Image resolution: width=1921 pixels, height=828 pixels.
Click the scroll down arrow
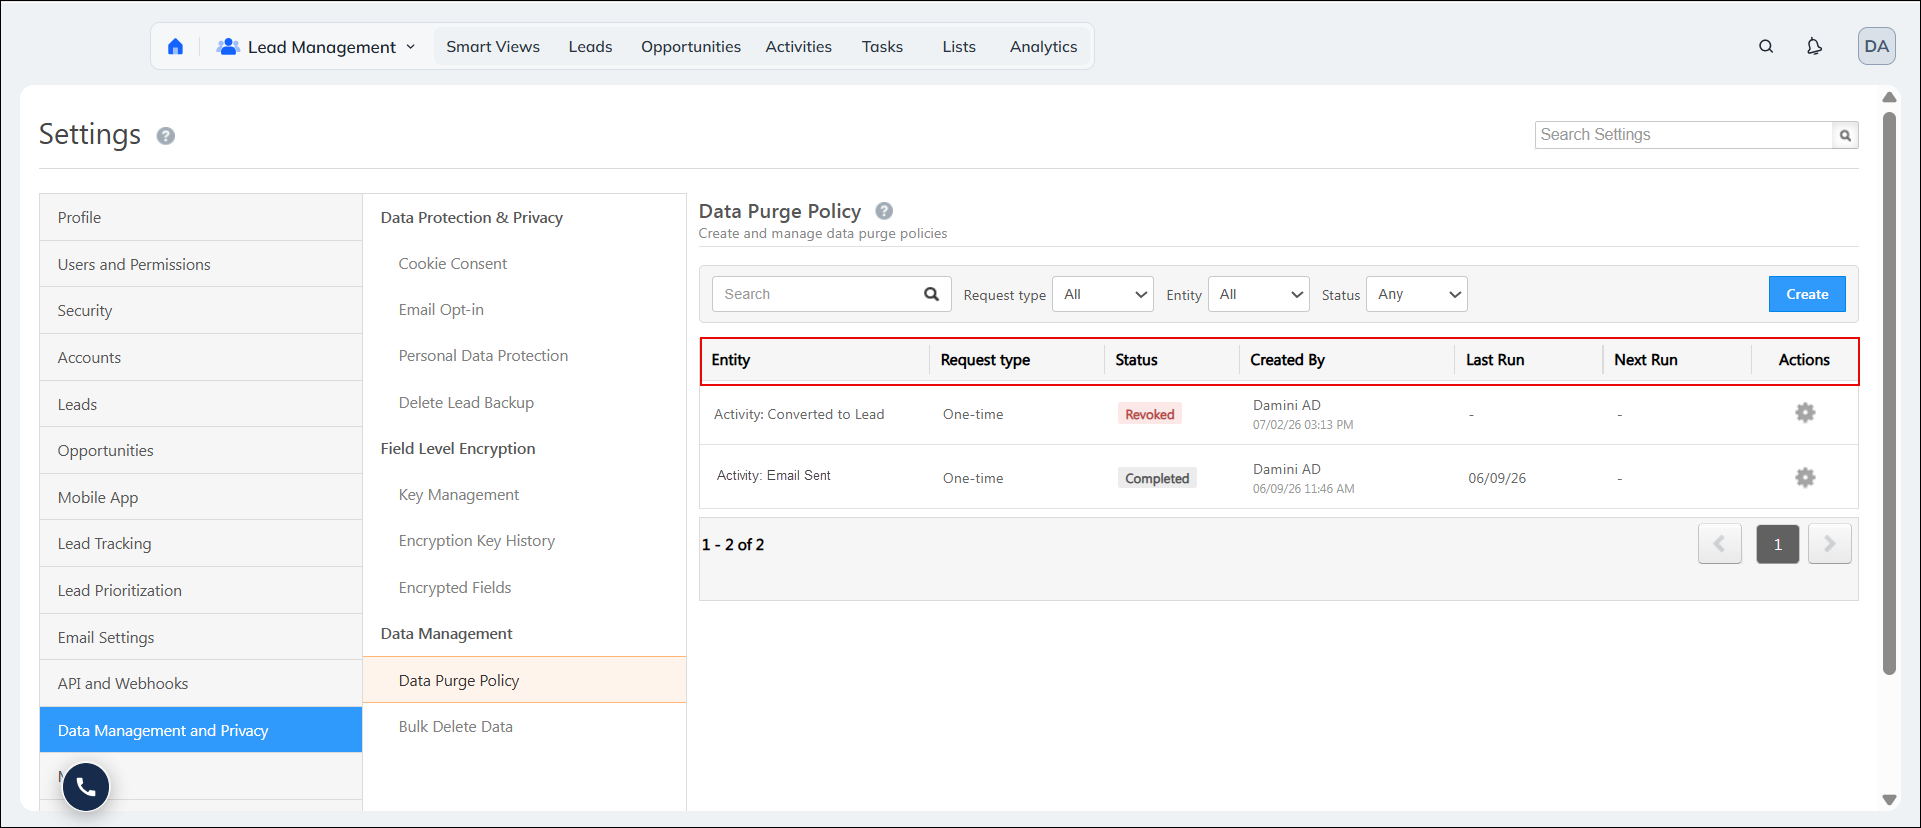pos(1889,799)
